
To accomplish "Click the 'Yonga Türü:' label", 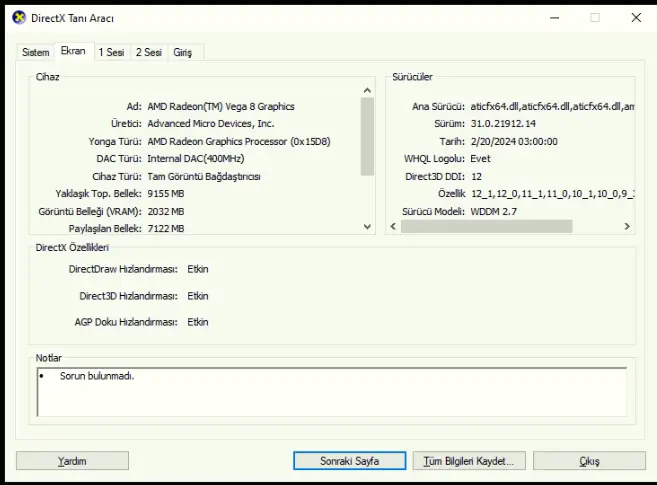I will pyautogui.click(x=115, y=142).
